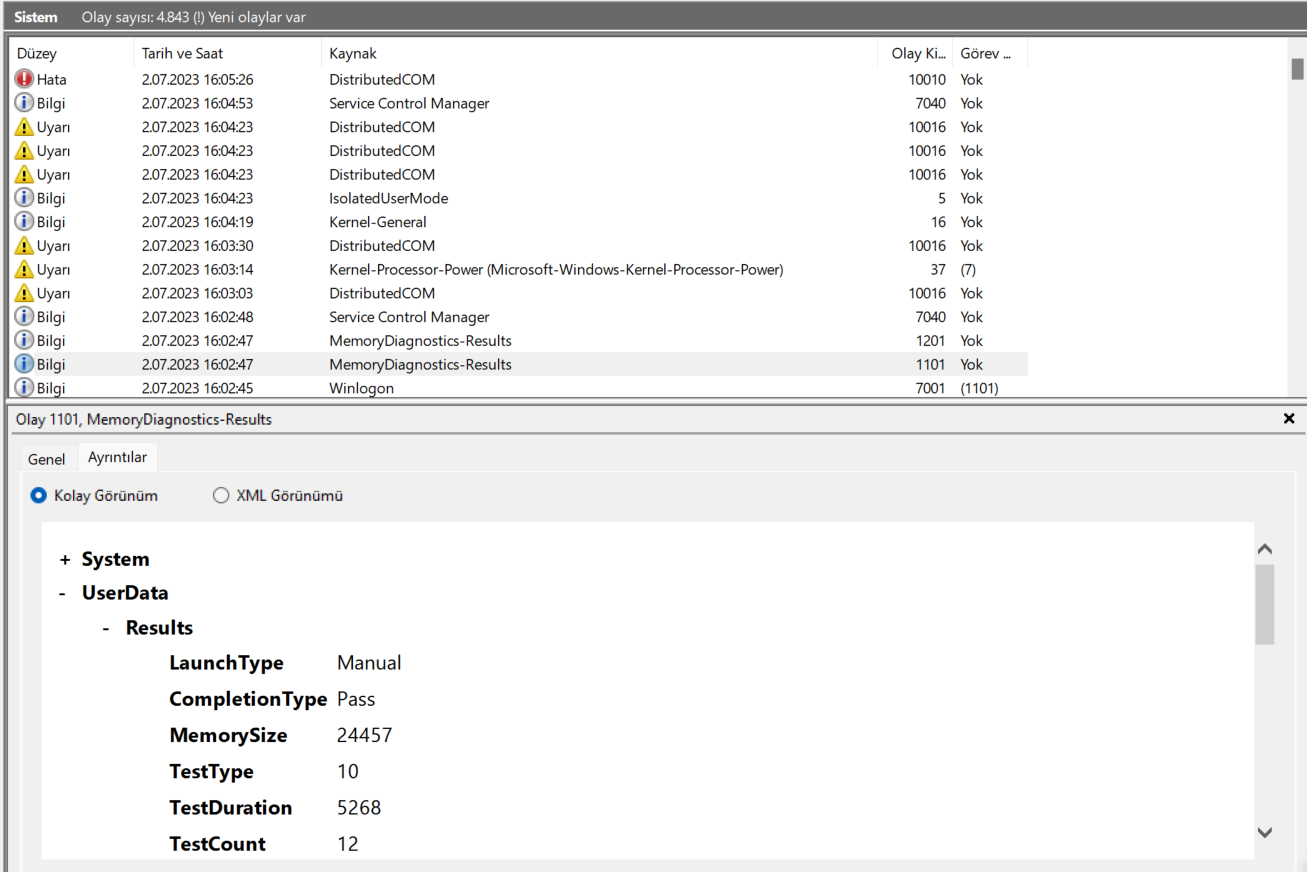Click event ID 5 in the IsolatedUserMode row
Image resolution: width=1307 pixels, height=872 pixels.
942,198
